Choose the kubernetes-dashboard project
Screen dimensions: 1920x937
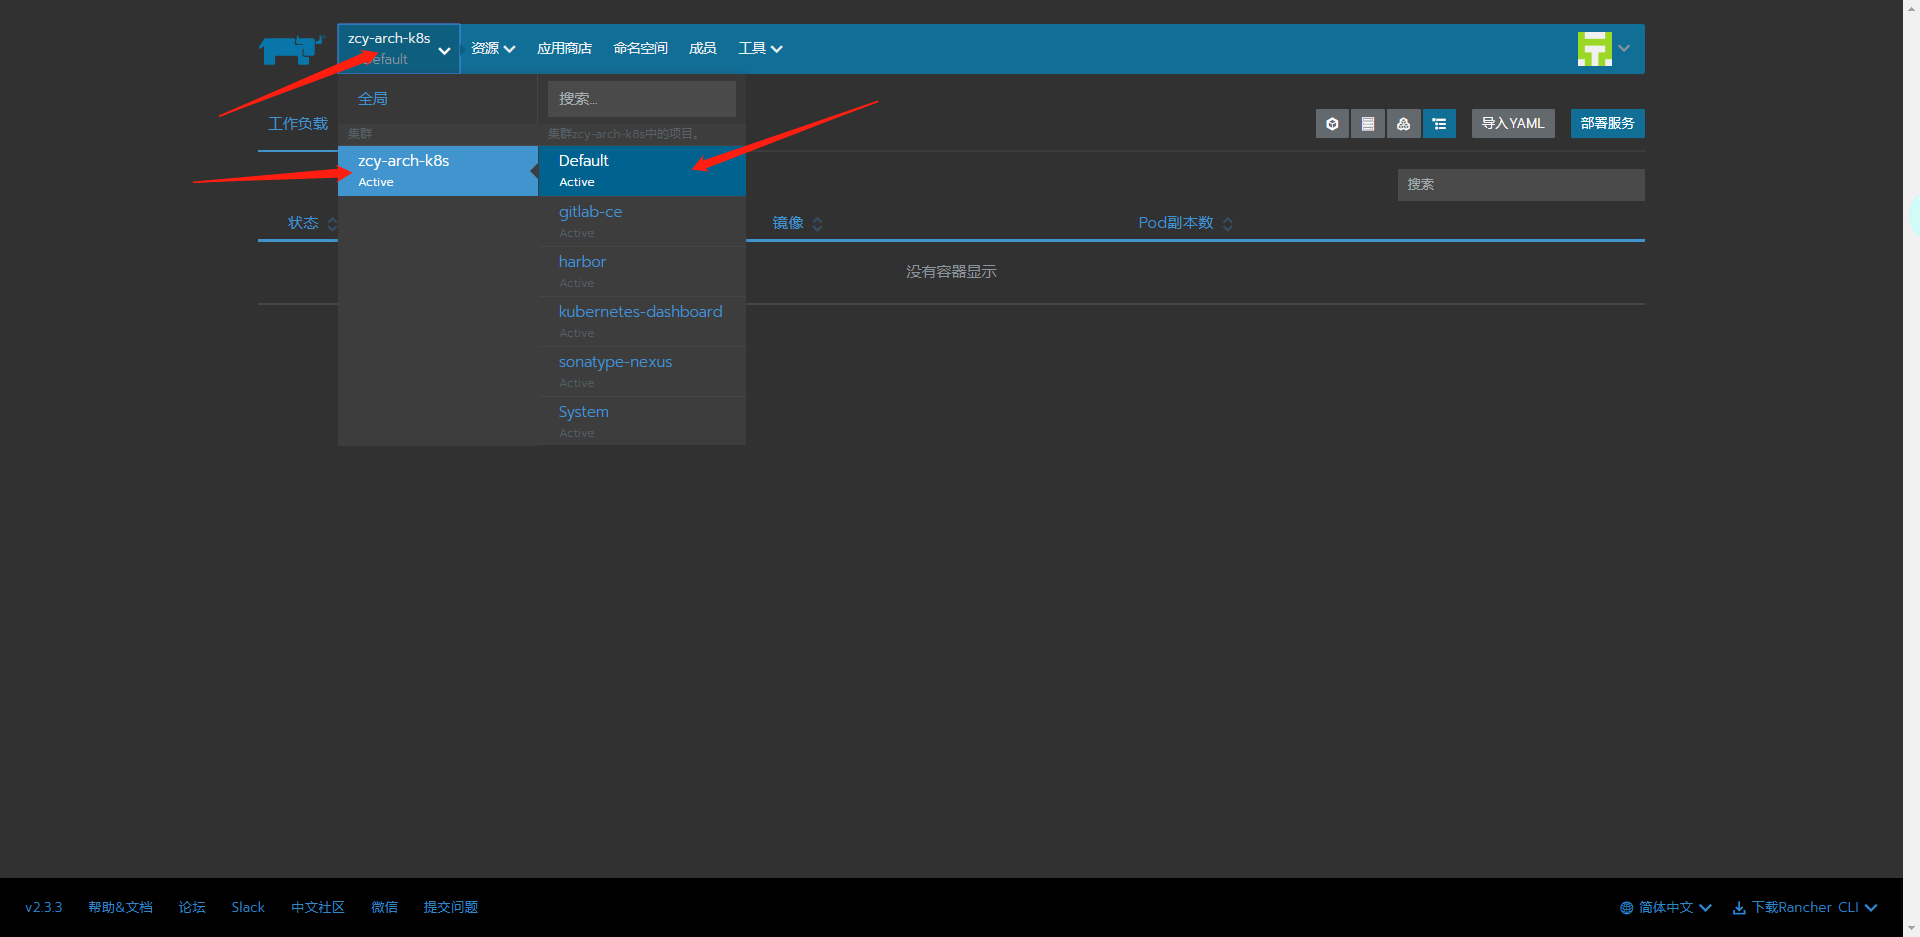click(642, 321)
